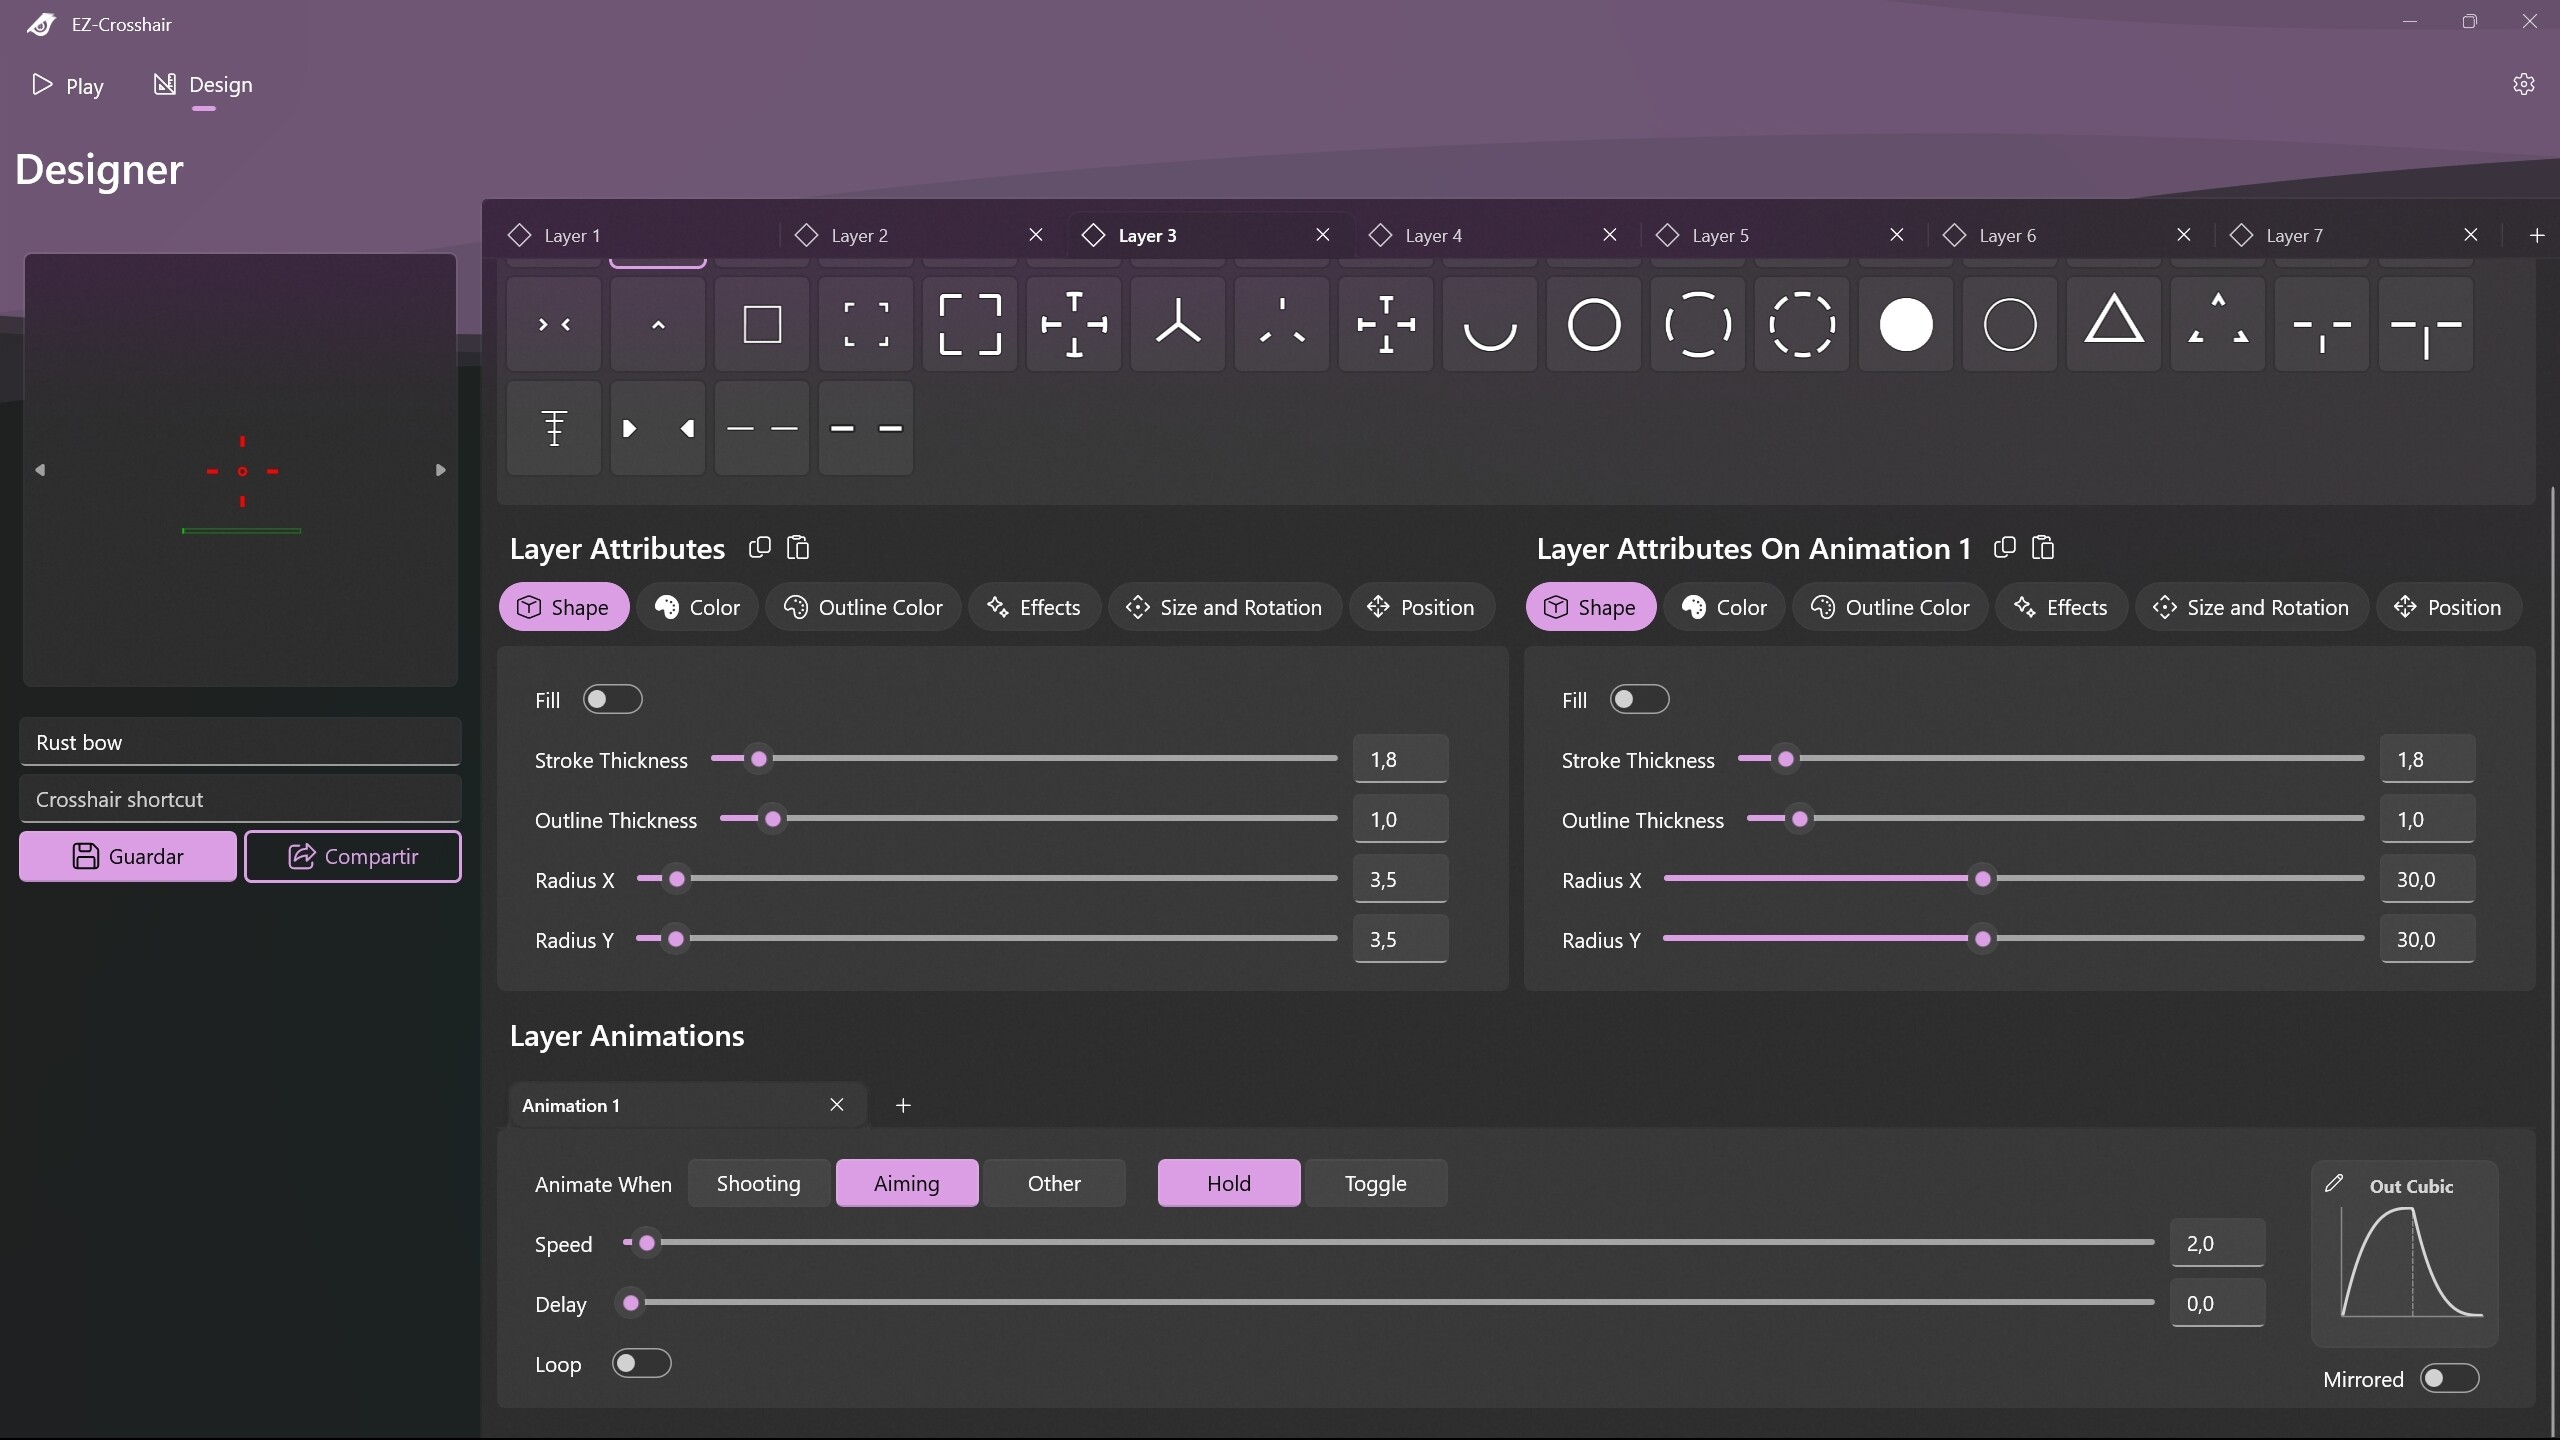Viewport: 2560px width, 1440px height.
Task: Close the Animation 1 tab
Action: 836,1104
